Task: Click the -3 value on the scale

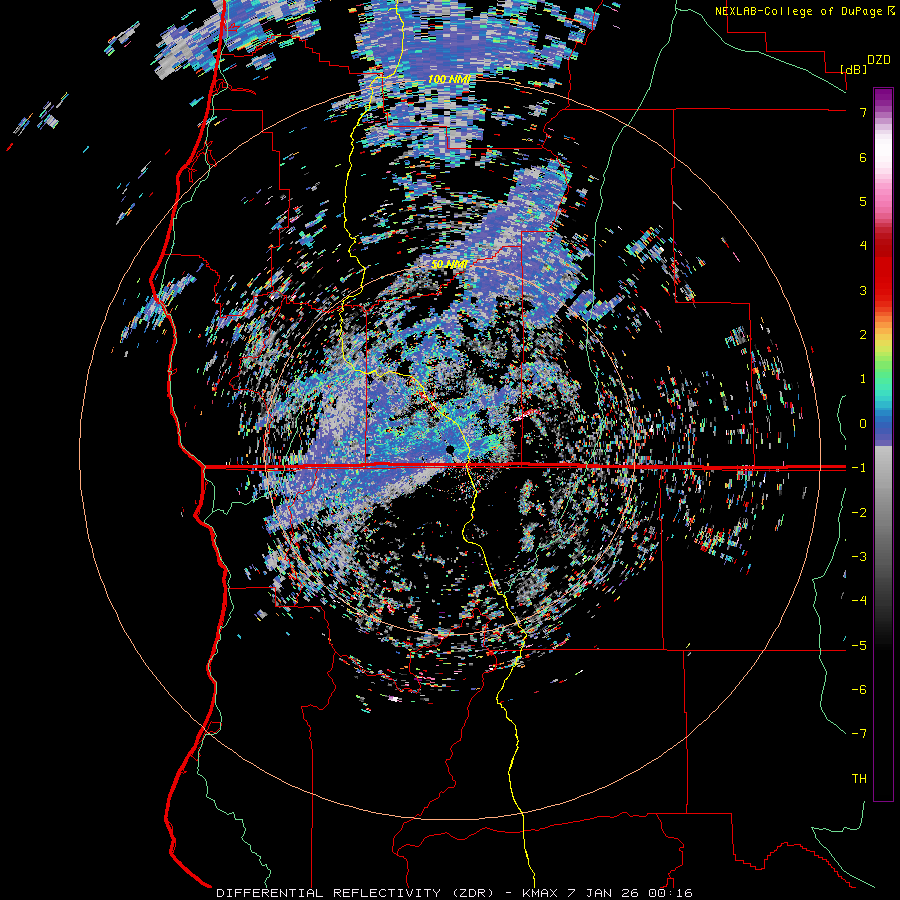Action: point(859,557)
